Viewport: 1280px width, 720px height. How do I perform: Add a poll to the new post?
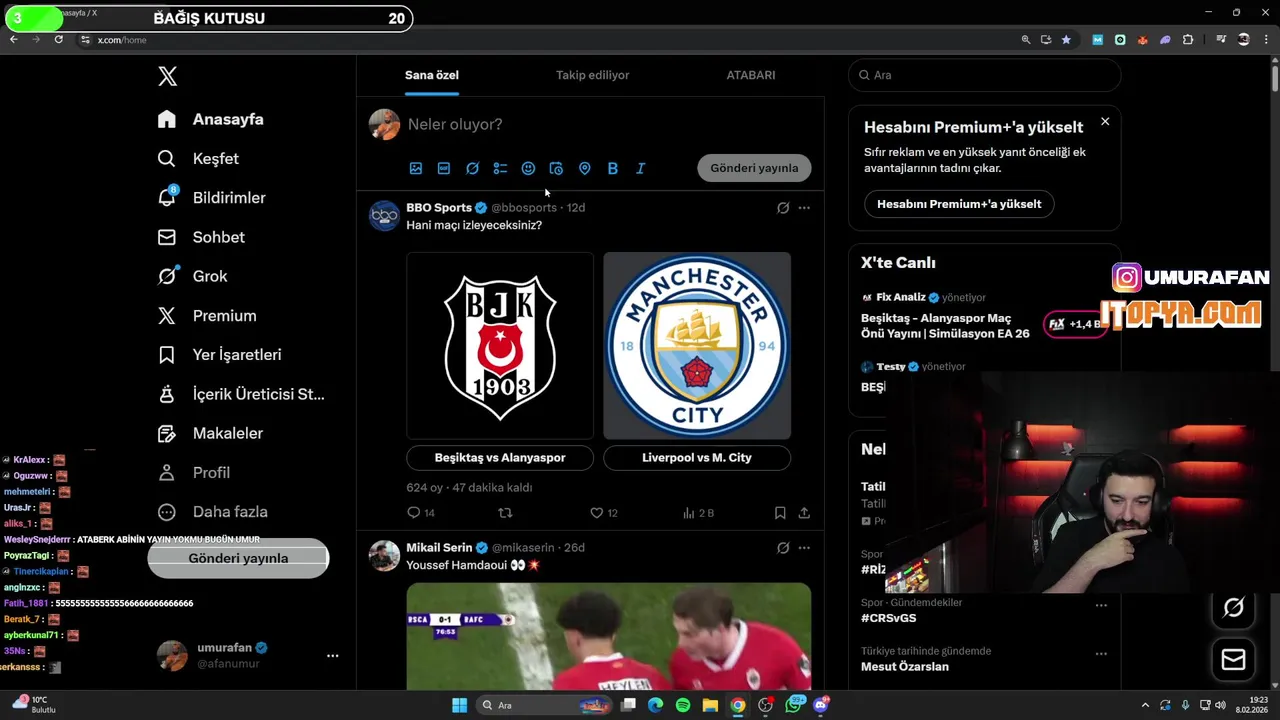500,168
